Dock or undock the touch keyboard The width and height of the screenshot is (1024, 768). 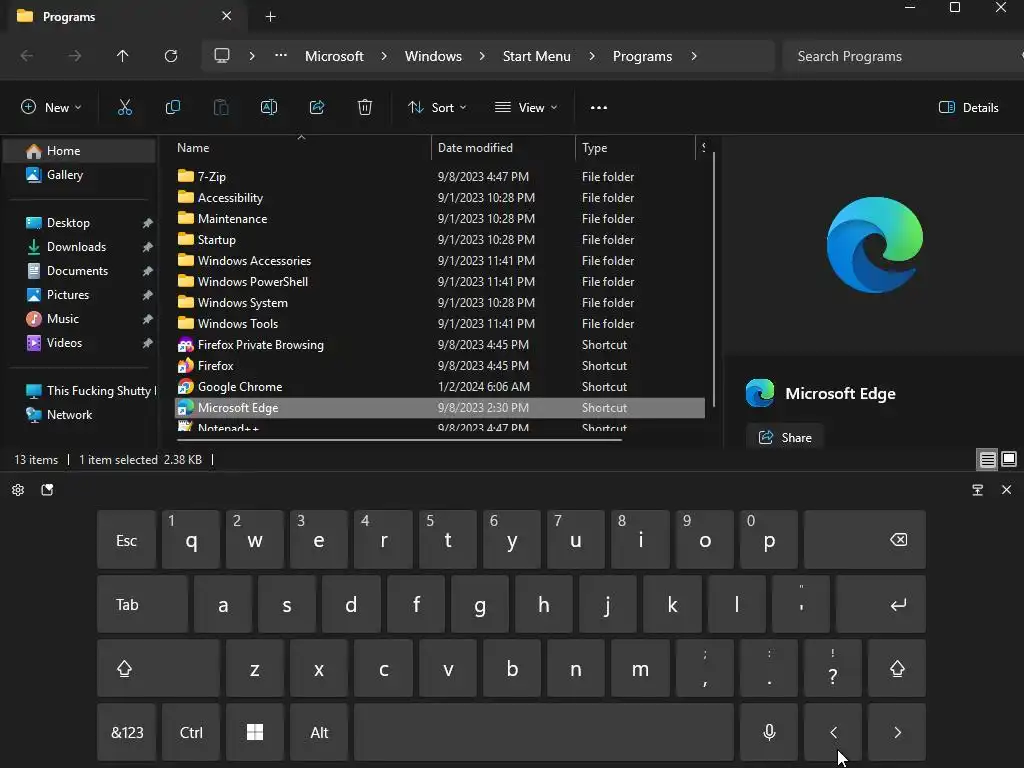tap(977, 490)
